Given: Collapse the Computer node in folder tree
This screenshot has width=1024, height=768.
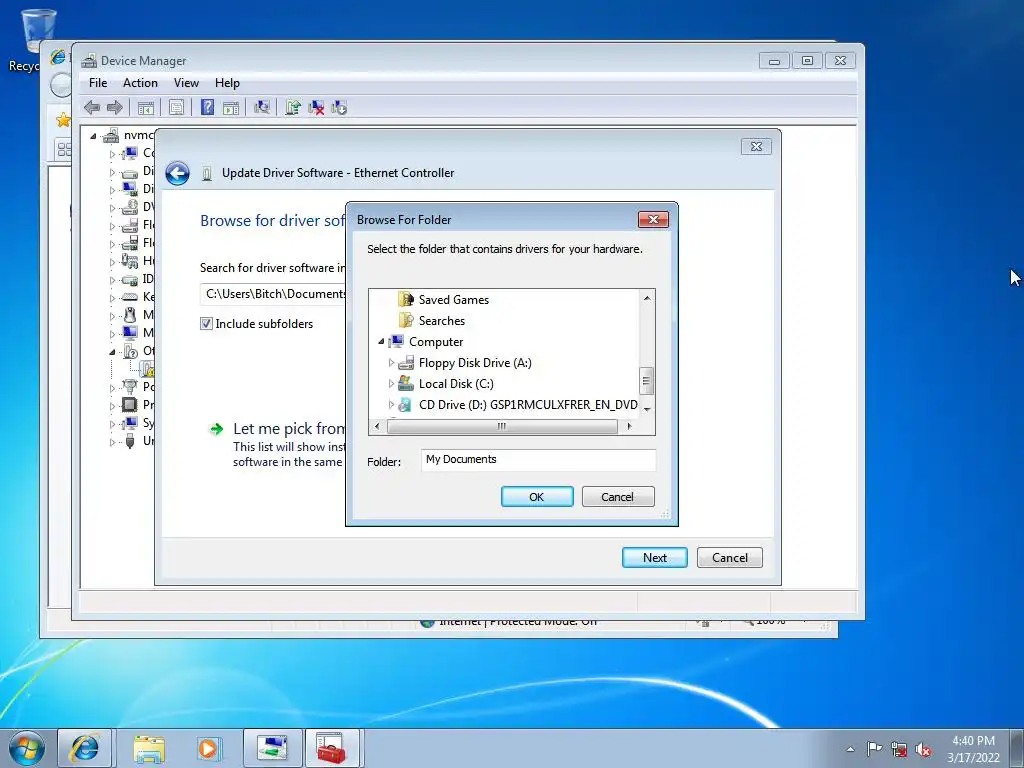Looking at the screenshot, I should click(x=381, y=342).
